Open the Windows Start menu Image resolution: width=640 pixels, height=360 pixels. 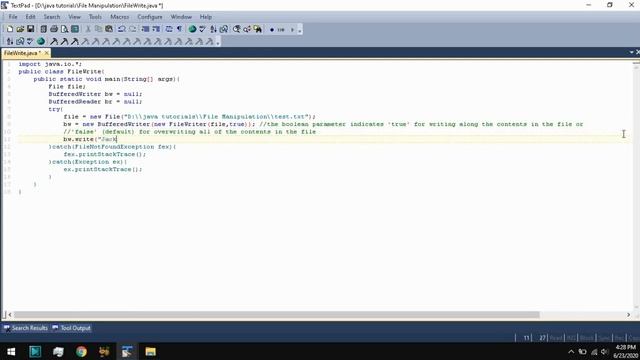[x=11, y=351]
